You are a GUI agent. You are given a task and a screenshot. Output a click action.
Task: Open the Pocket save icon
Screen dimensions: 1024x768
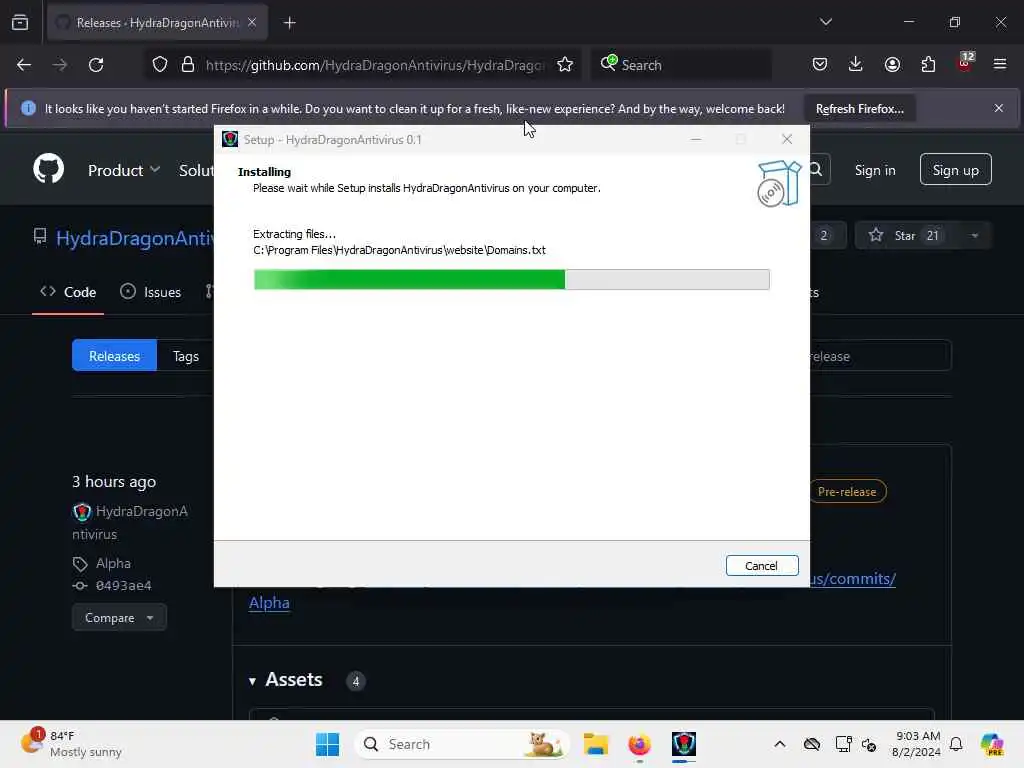pyautogui.click(x=820, y=65)
